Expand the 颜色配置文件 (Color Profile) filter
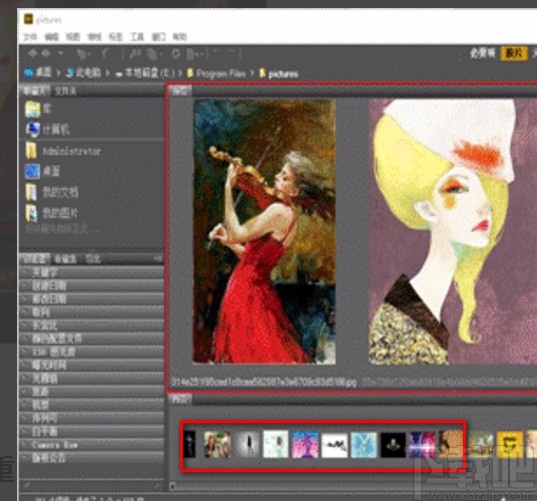The height and width of the screenshot is (501, 537). coord(92,339)
